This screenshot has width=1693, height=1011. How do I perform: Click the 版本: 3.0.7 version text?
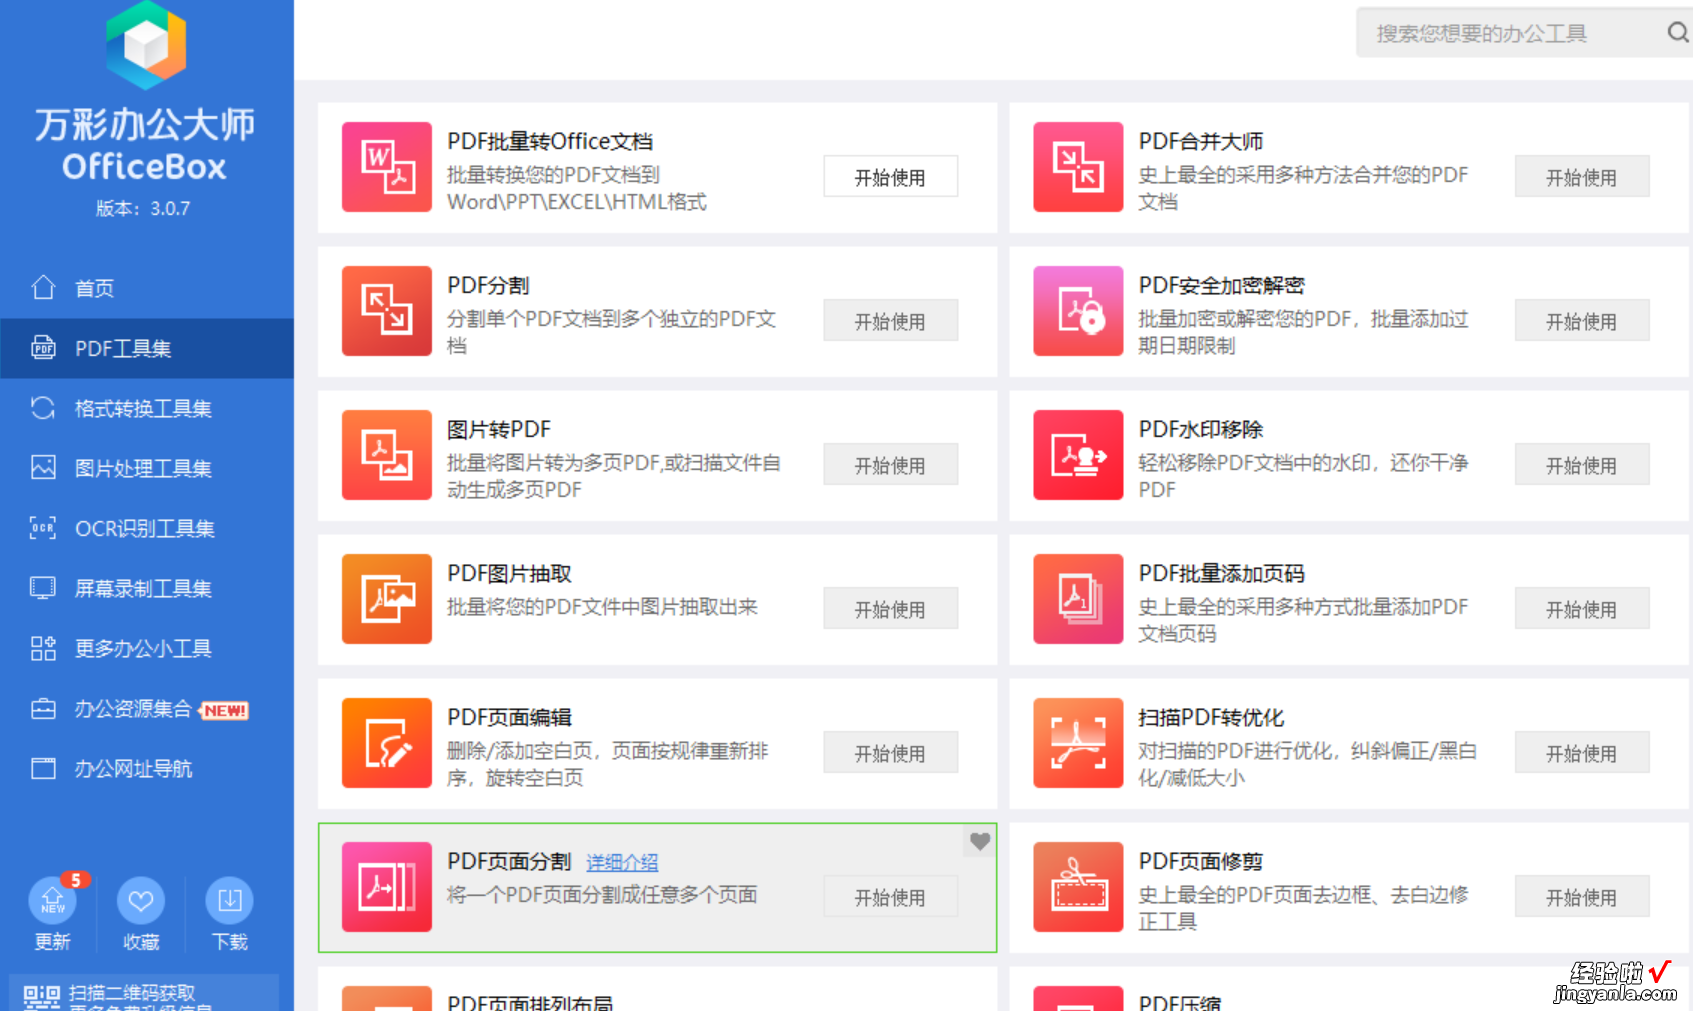click(x=143, y=208)
